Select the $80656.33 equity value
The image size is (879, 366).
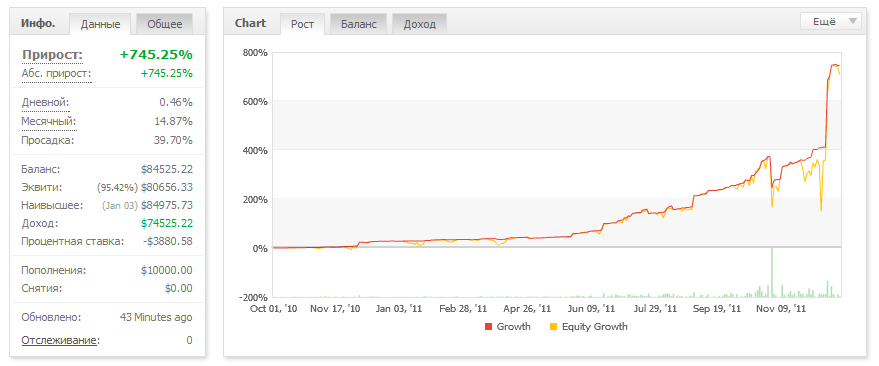pyautogui.click(x=166, y=187)
